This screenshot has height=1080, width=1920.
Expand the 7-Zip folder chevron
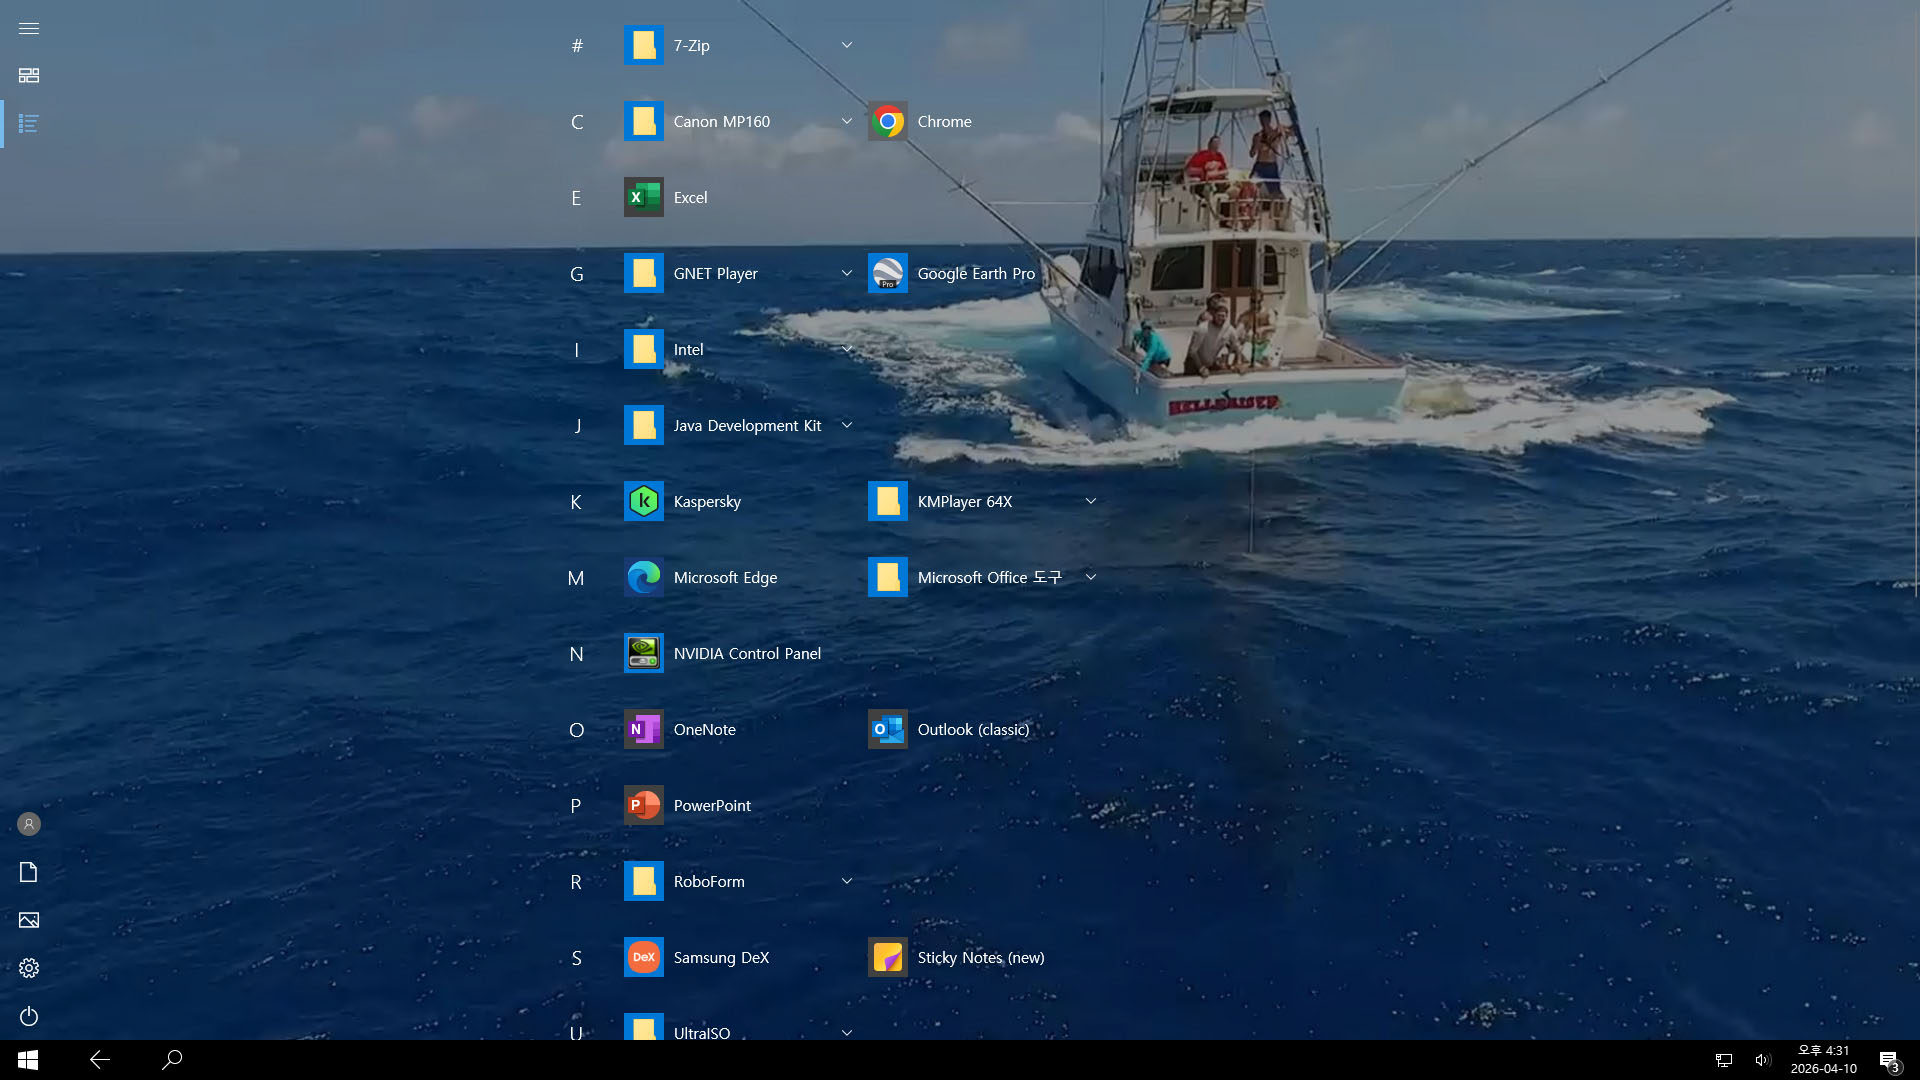(x=847, y=45)
